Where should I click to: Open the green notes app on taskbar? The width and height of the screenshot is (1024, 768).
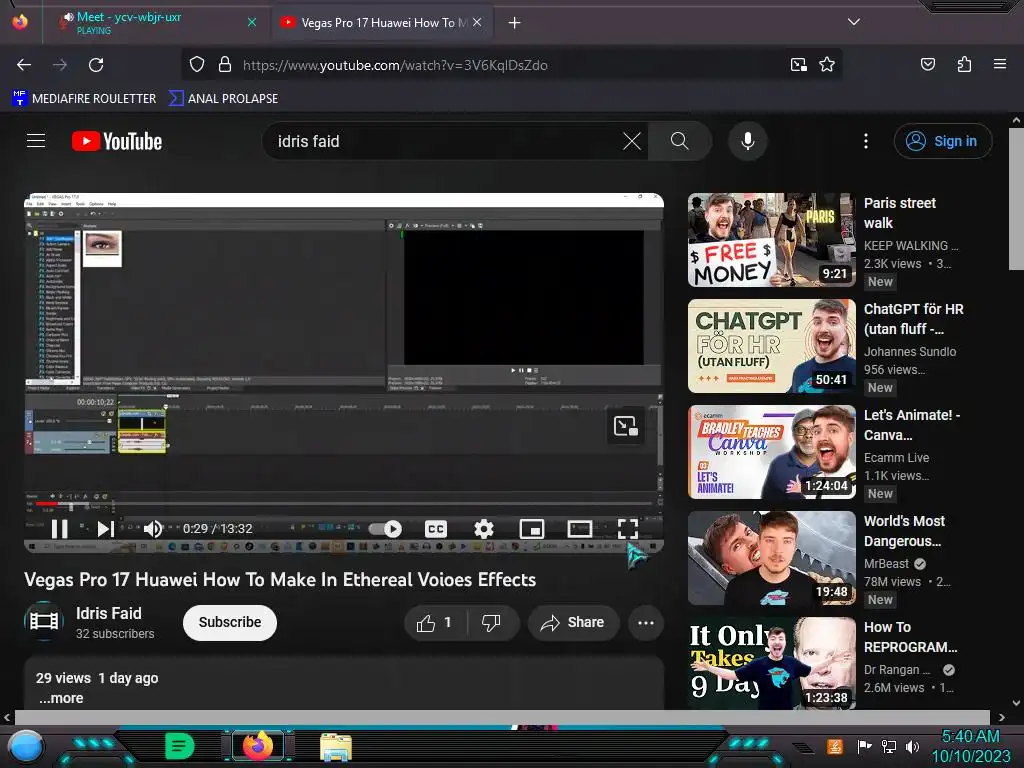180,746
